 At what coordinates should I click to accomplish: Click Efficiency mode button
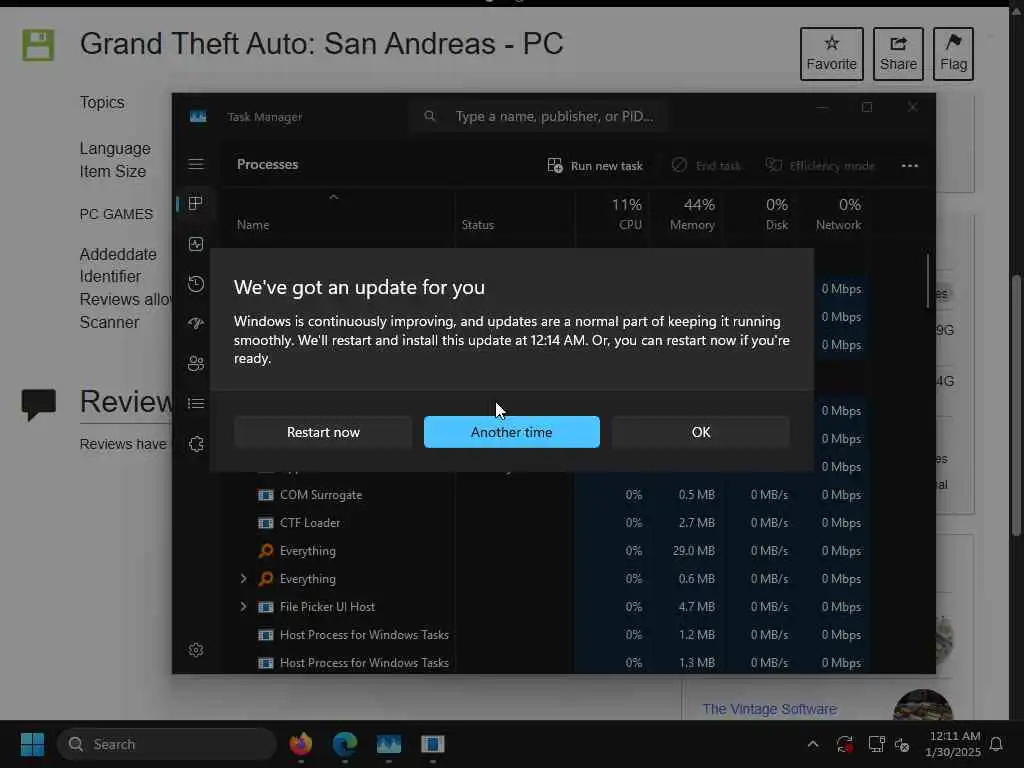(820, 166)
